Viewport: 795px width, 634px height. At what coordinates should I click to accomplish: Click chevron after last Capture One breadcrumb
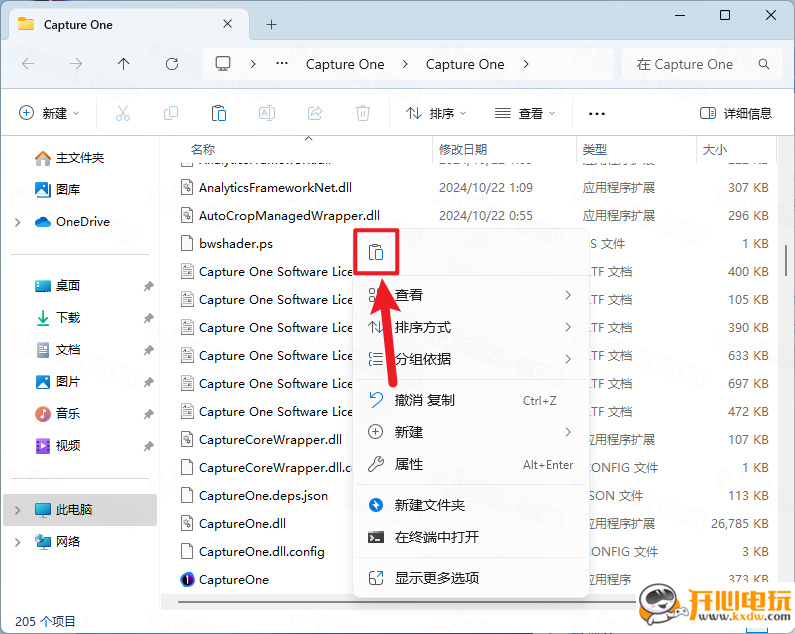526,64
